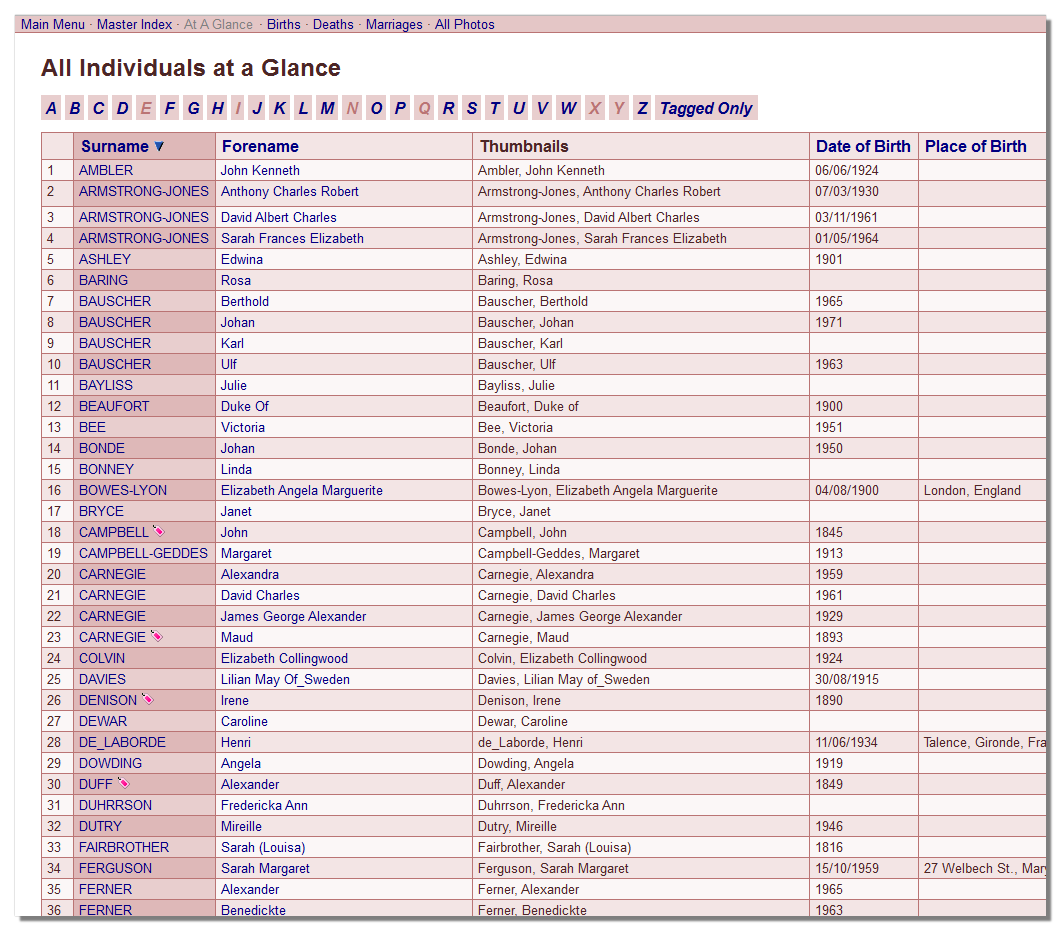This screenshot has height=931, width=1061.
Task: Open BONNEY surname link
Action: click(106, 469)
